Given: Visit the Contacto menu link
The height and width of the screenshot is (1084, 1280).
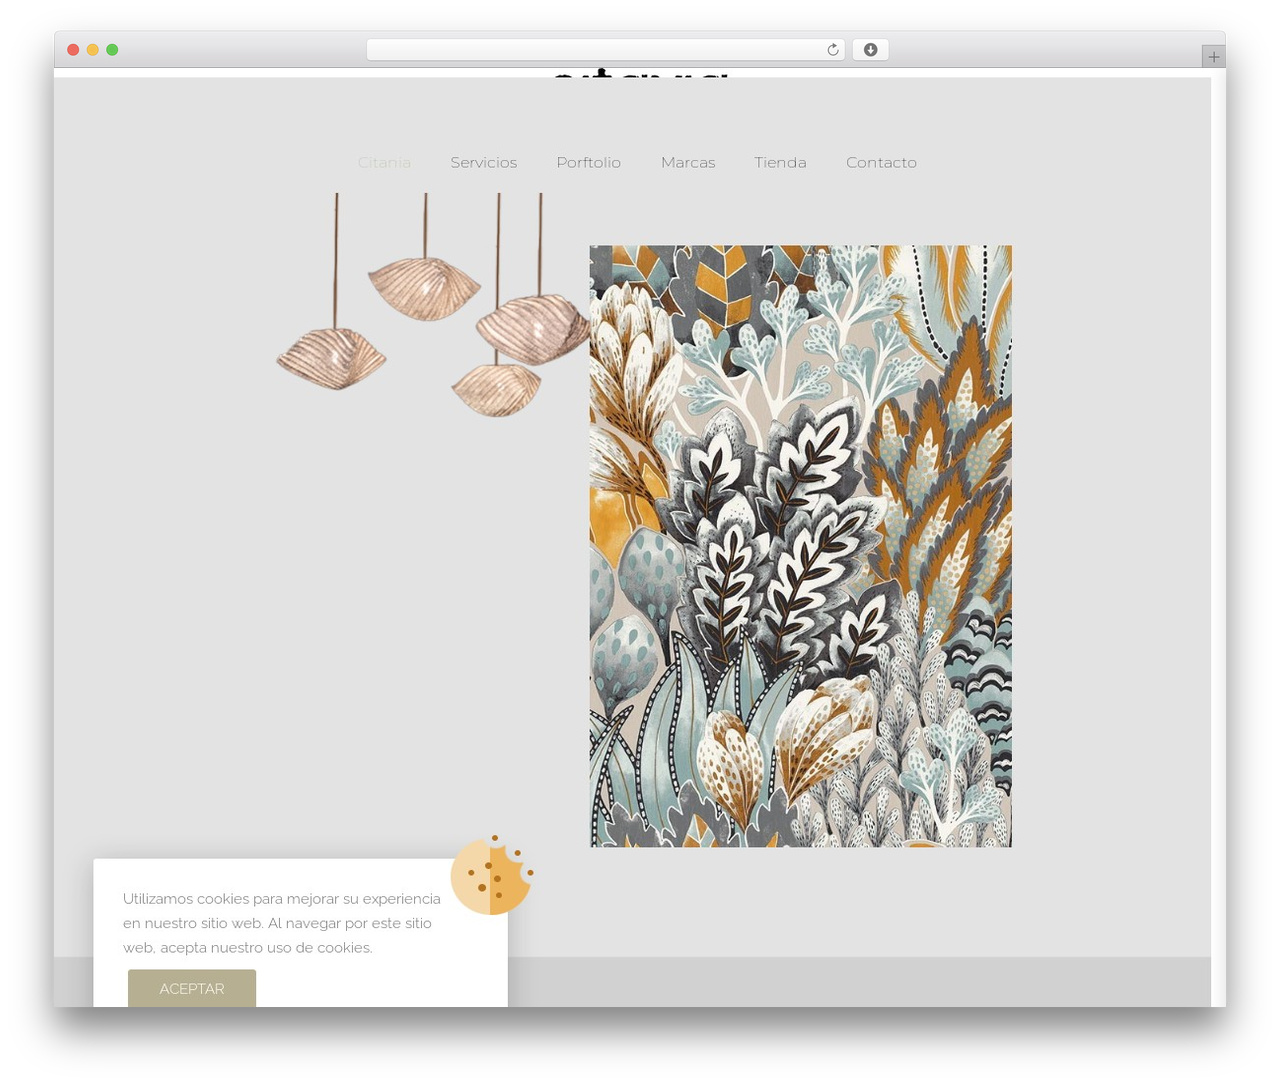Looking at the screenshot, I should pos(881,162).
